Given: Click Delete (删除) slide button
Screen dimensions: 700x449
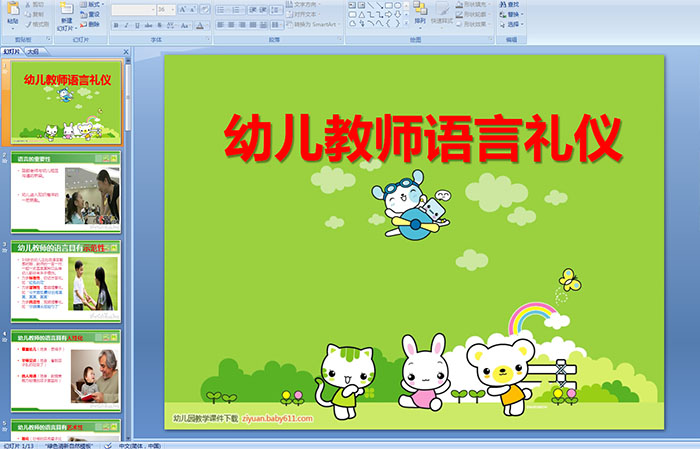Looking at the screenshot, I should click(90, 24).
